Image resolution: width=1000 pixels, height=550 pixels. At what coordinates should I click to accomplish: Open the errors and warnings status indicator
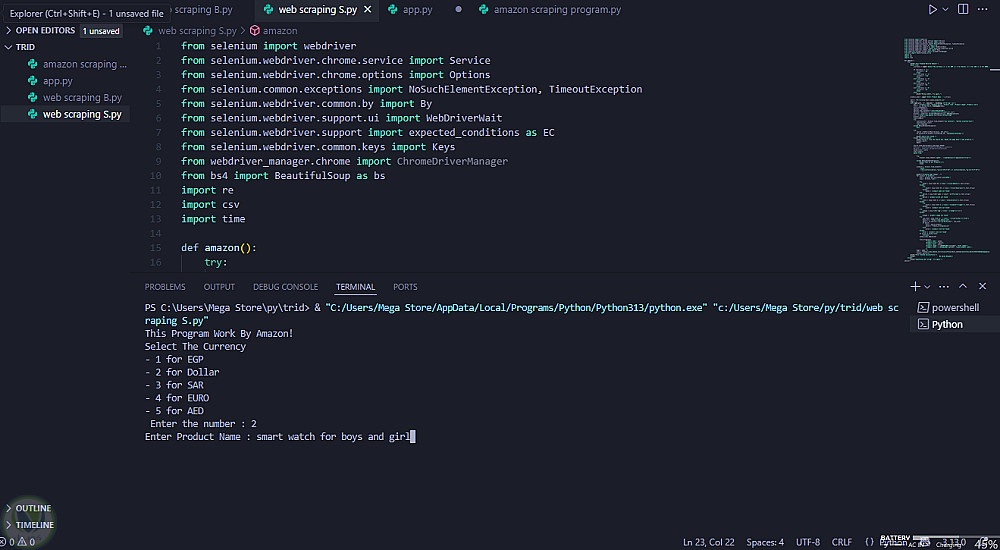17,542
